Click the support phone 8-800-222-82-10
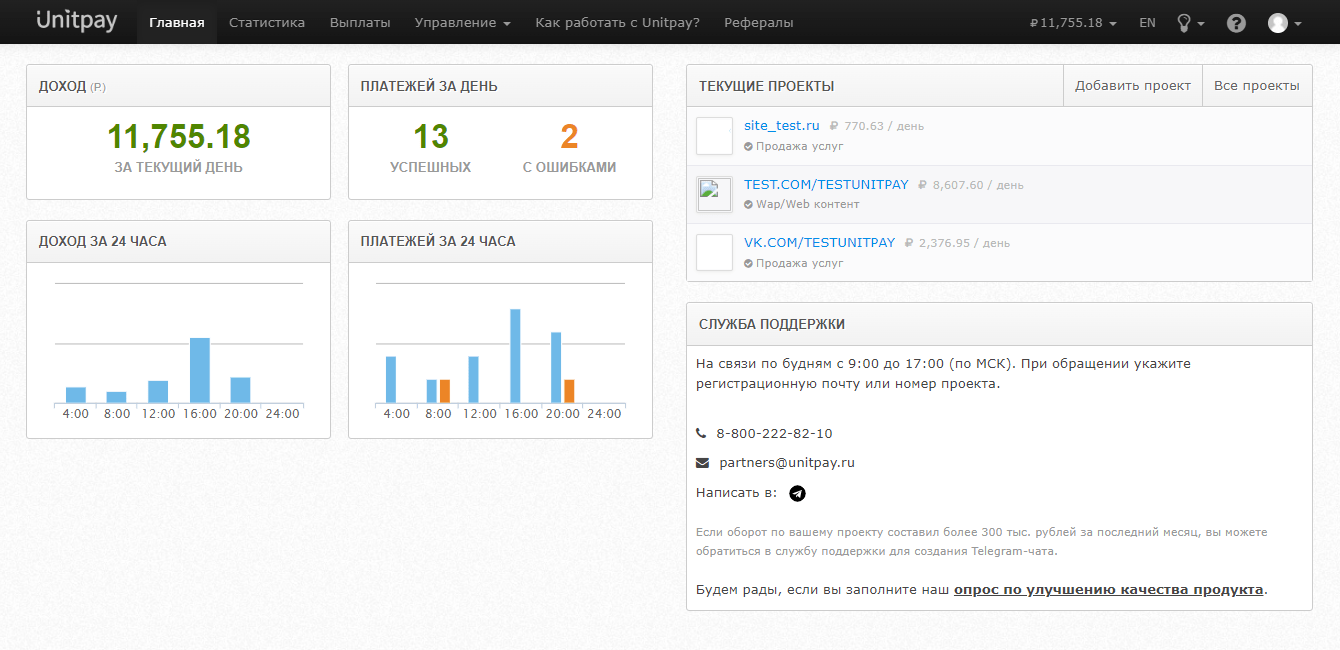 (774, 433)
